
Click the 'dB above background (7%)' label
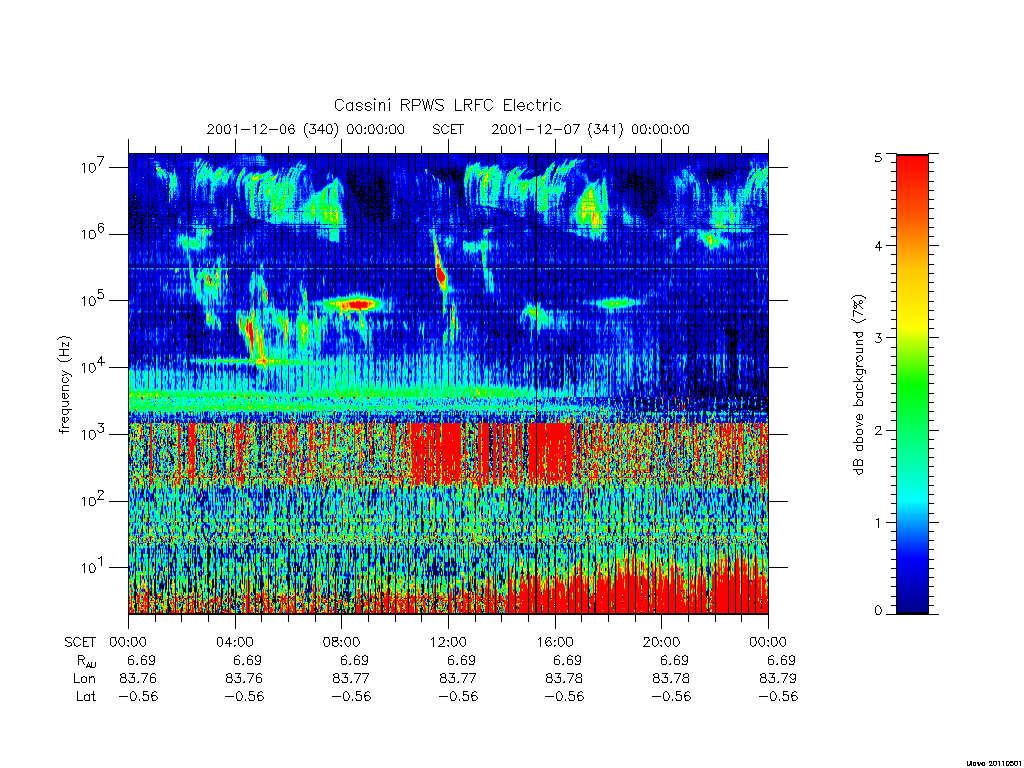[x=858, y=385]
